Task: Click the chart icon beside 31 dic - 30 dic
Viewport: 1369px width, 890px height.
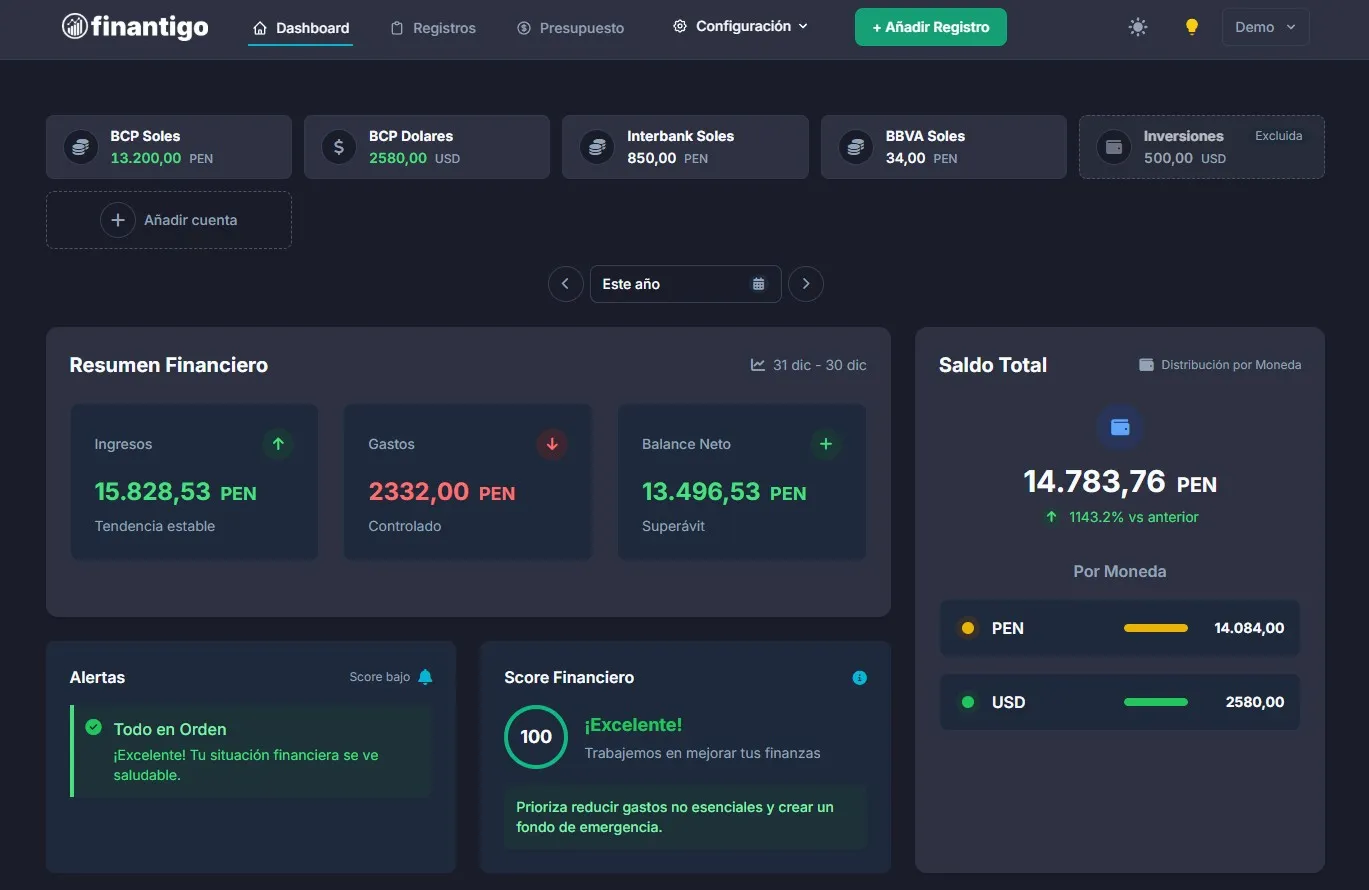Action: 757,364
